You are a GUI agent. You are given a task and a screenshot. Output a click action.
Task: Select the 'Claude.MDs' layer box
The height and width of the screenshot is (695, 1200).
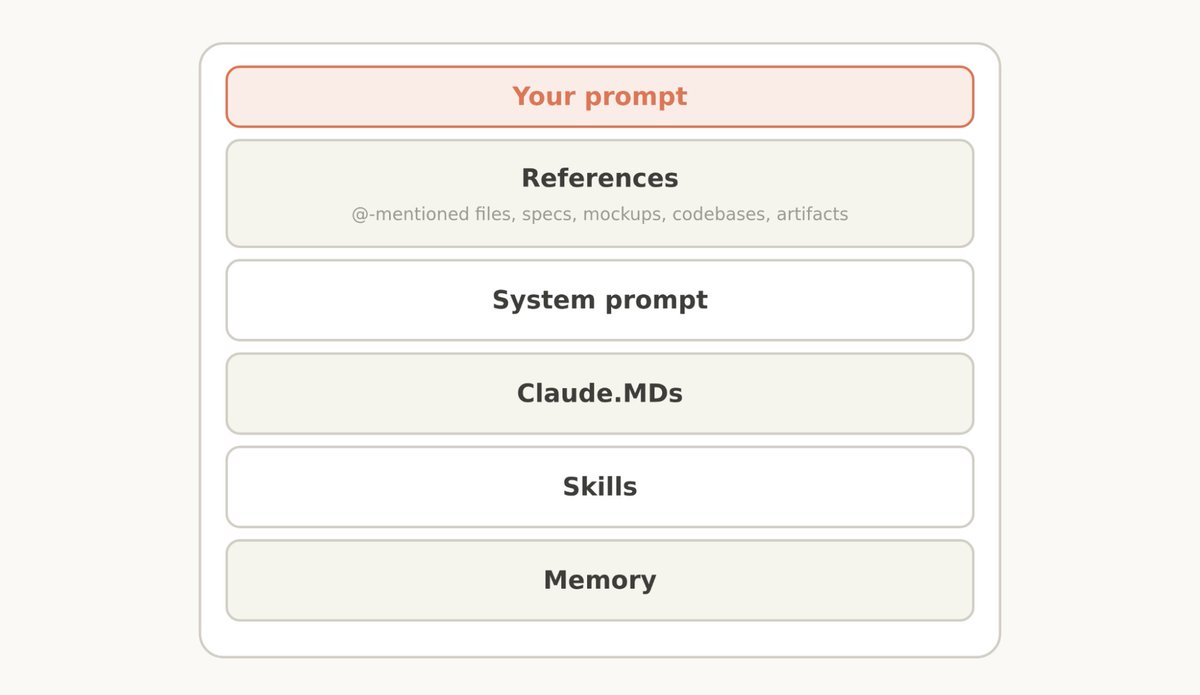(x=600, y=393)
